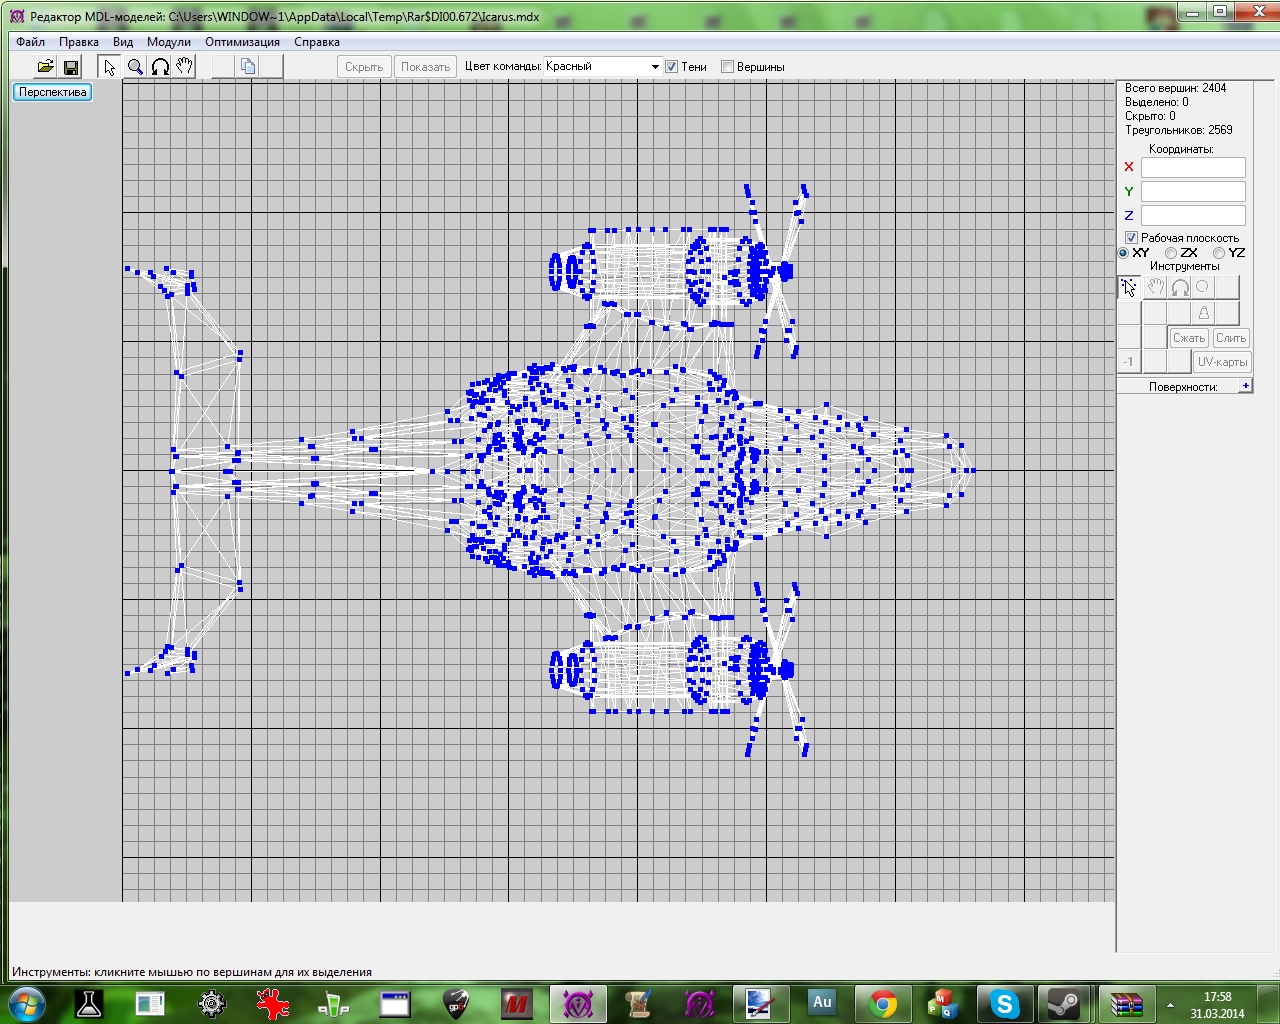Viewport: 1280px width, 1024px height.
Task: Choose the hand move tool in the Инструменты panel
Action: coord(1155,288)
